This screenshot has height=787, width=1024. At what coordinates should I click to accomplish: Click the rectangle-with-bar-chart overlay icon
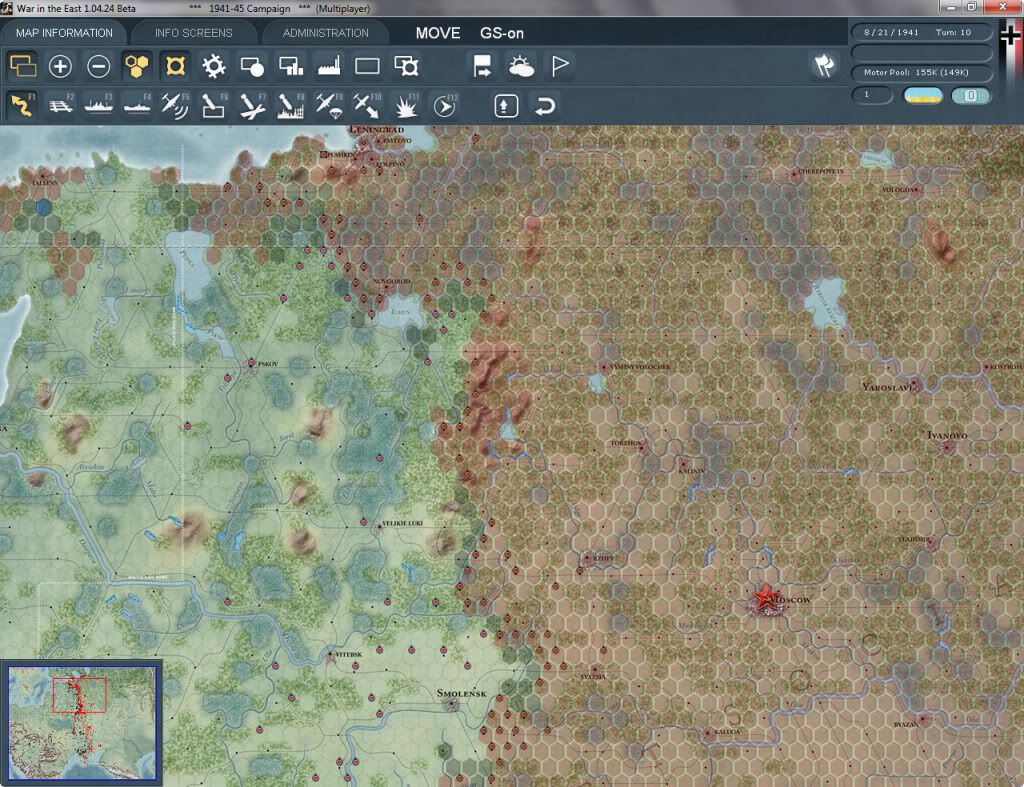point(291,66)
